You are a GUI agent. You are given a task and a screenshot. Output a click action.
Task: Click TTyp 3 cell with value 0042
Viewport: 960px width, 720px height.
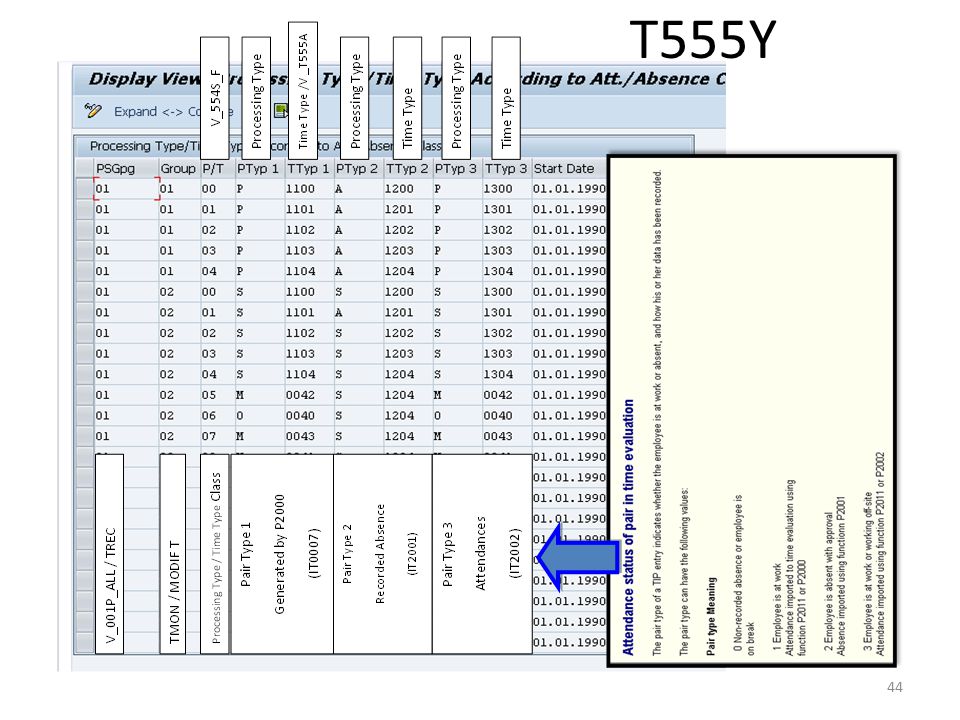pyautogui.click(x=506, y=395)
